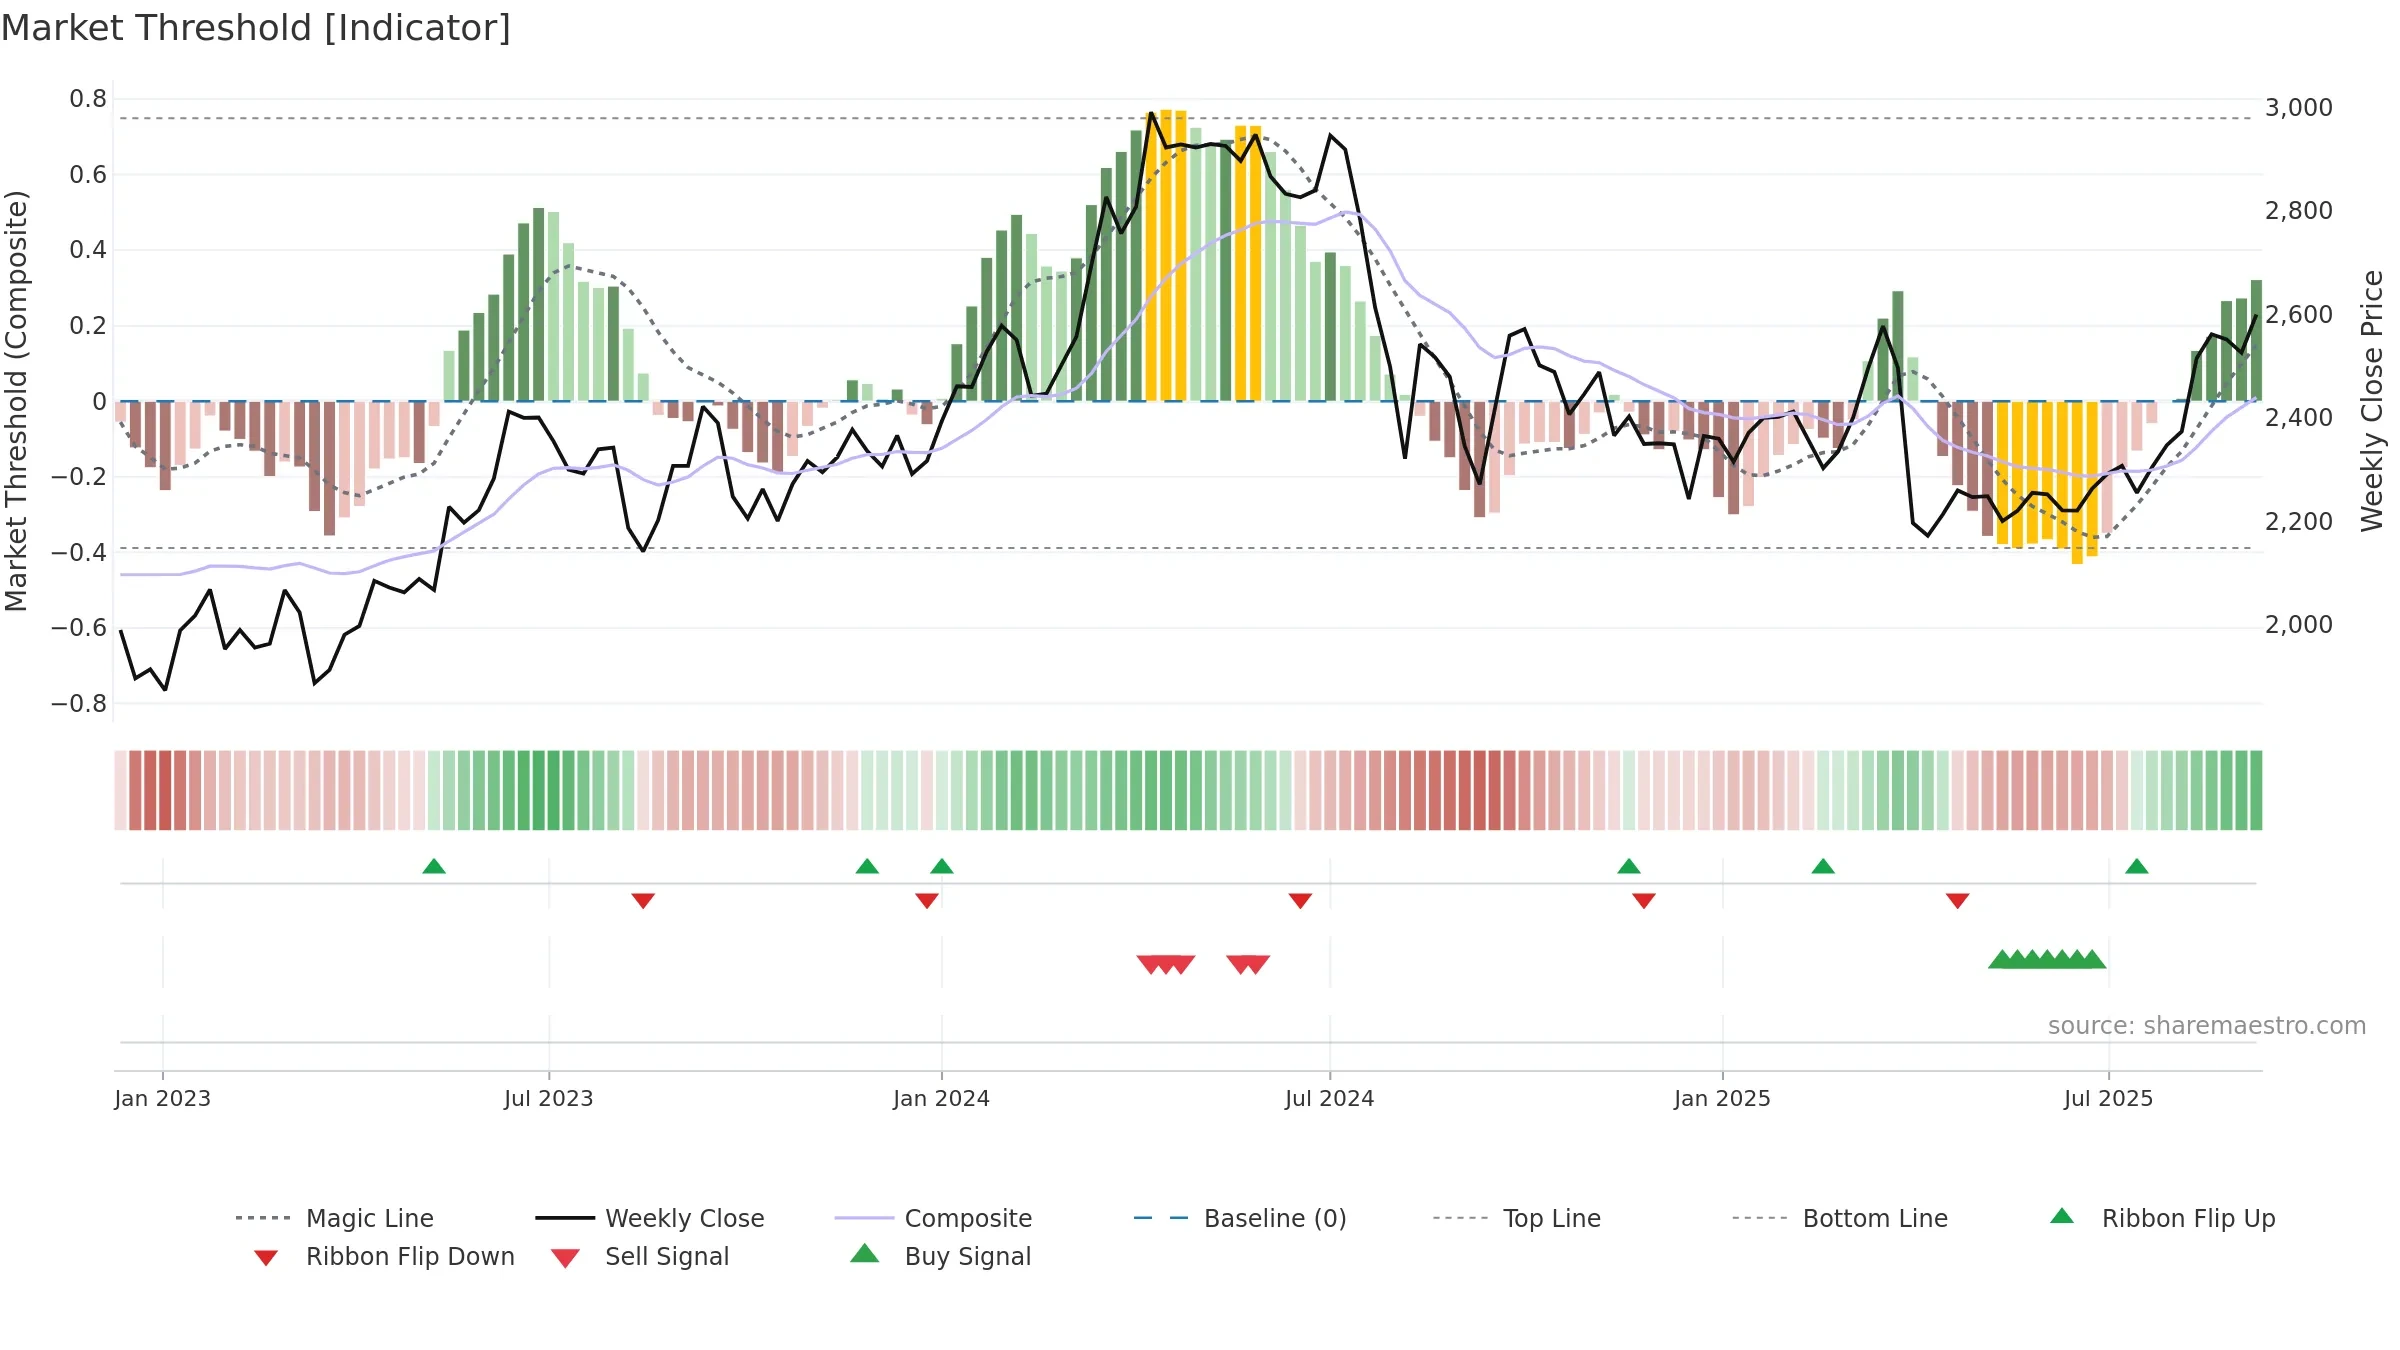The width and height of the screenshot is (2400, 1350).
Task: Click the red Sell Signal legend triangle
Action: point(565,1258)
